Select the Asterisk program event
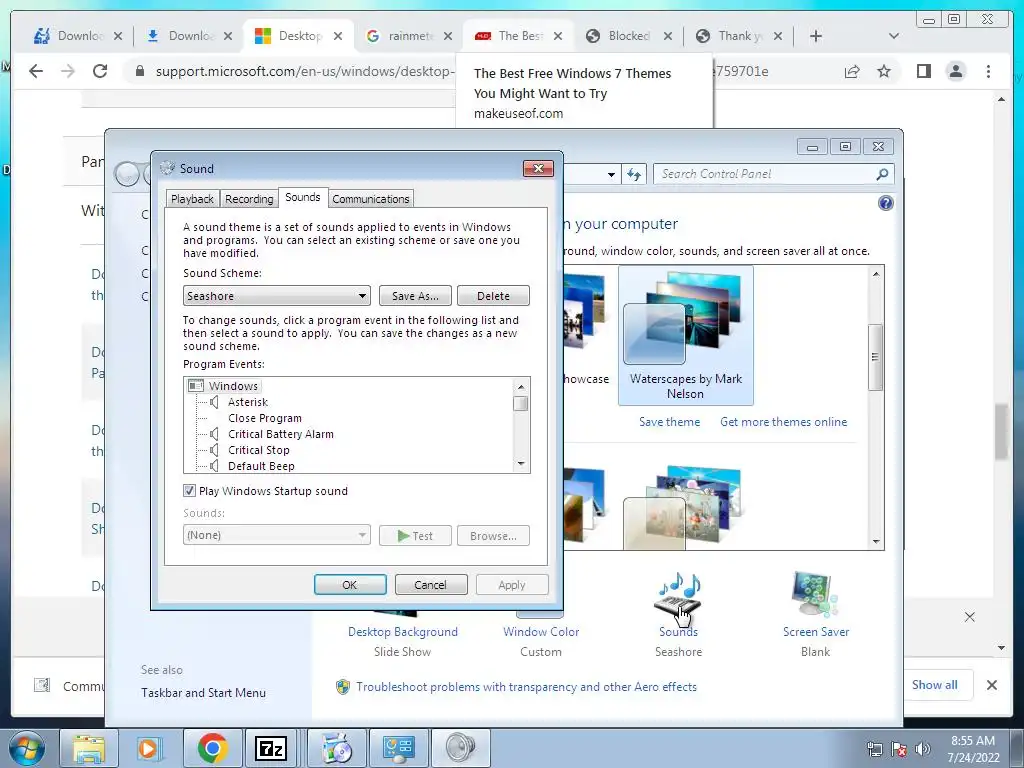Image resolution: width=1024 pixels, height=768 pixels. tap(248, 402)
